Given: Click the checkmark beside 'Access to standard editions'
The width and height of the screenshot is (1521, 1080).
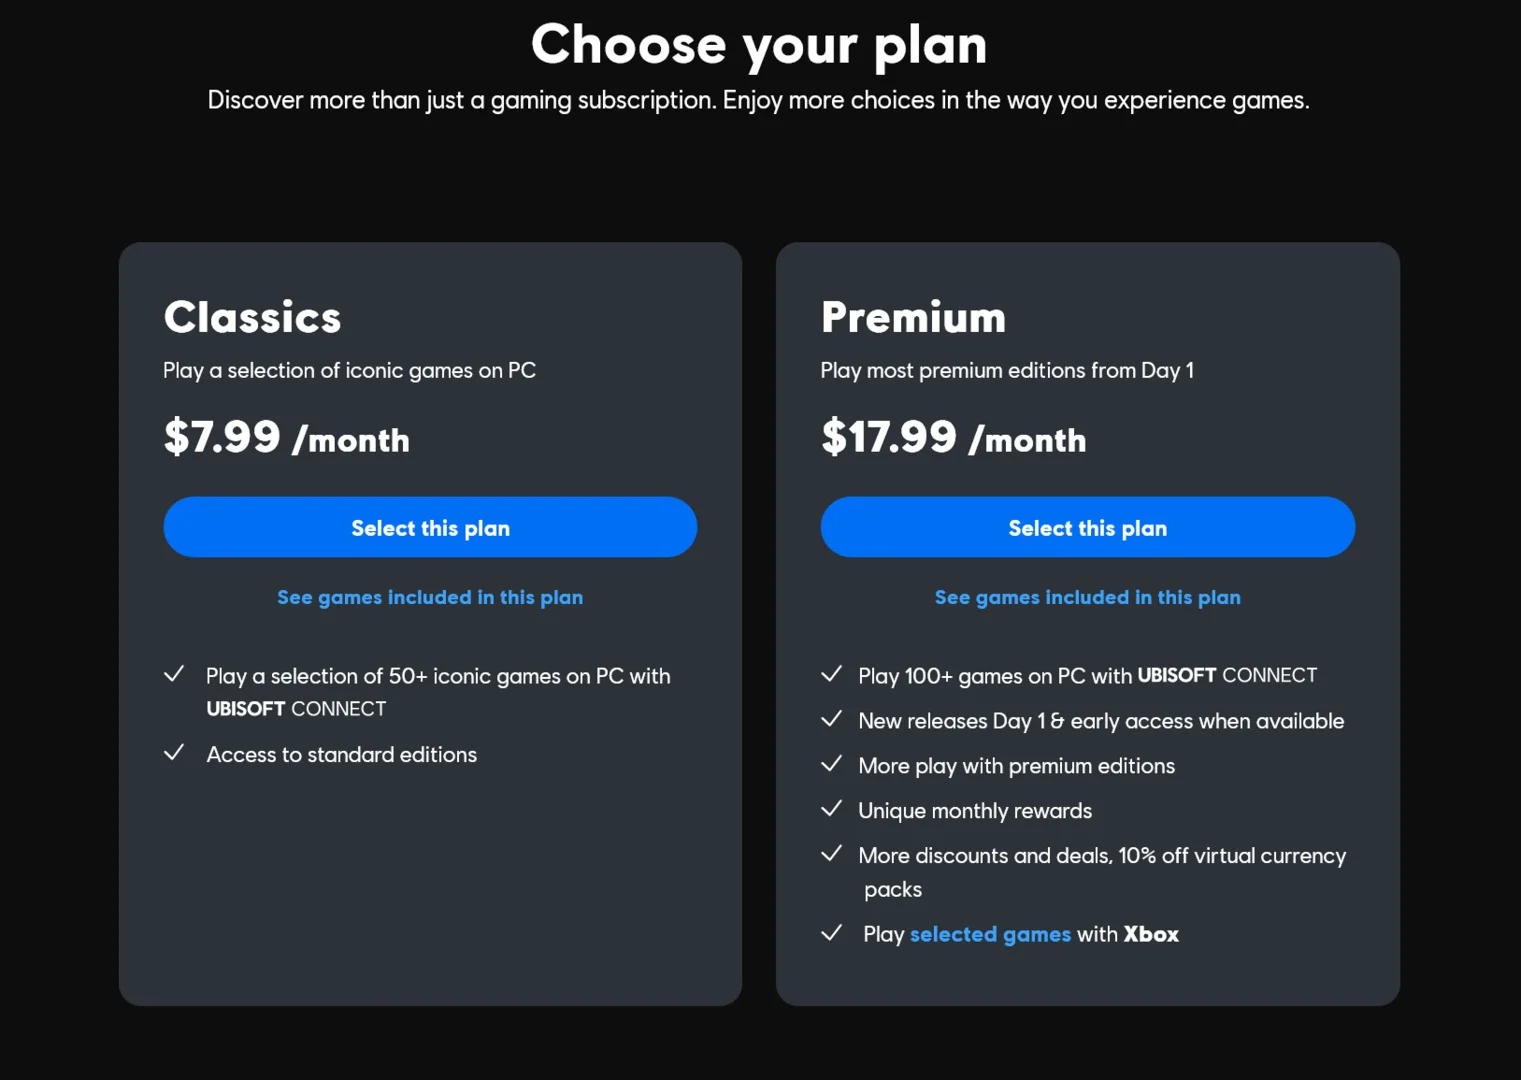Looking at the screenshot, I should (x=174, y=752).
